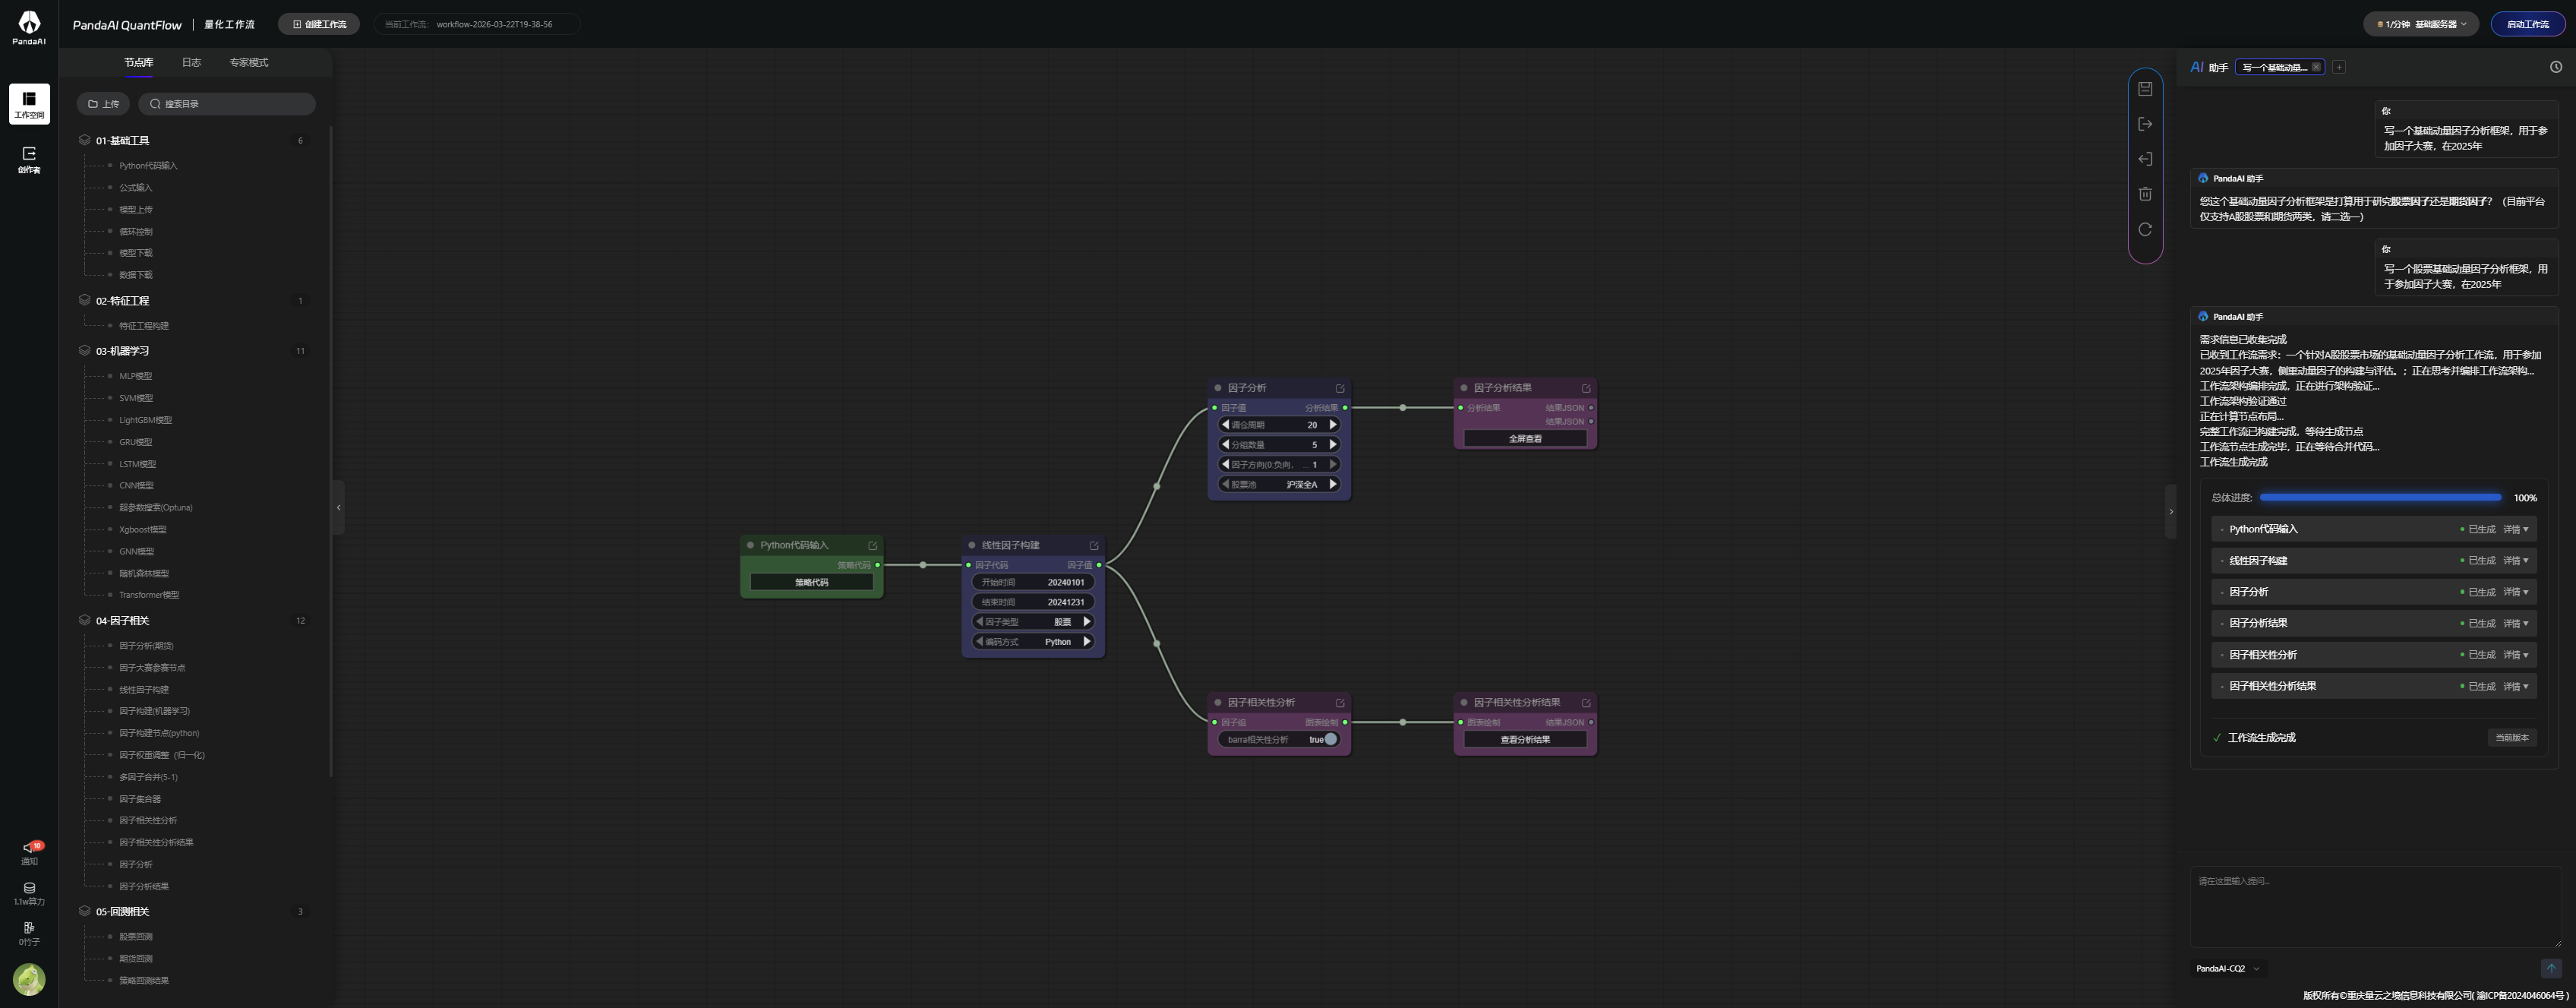Click the refresh icon in the floating toolbar
Image resolution: width=2576 pixels, height=1008 pixels.
pos(2145,229)
